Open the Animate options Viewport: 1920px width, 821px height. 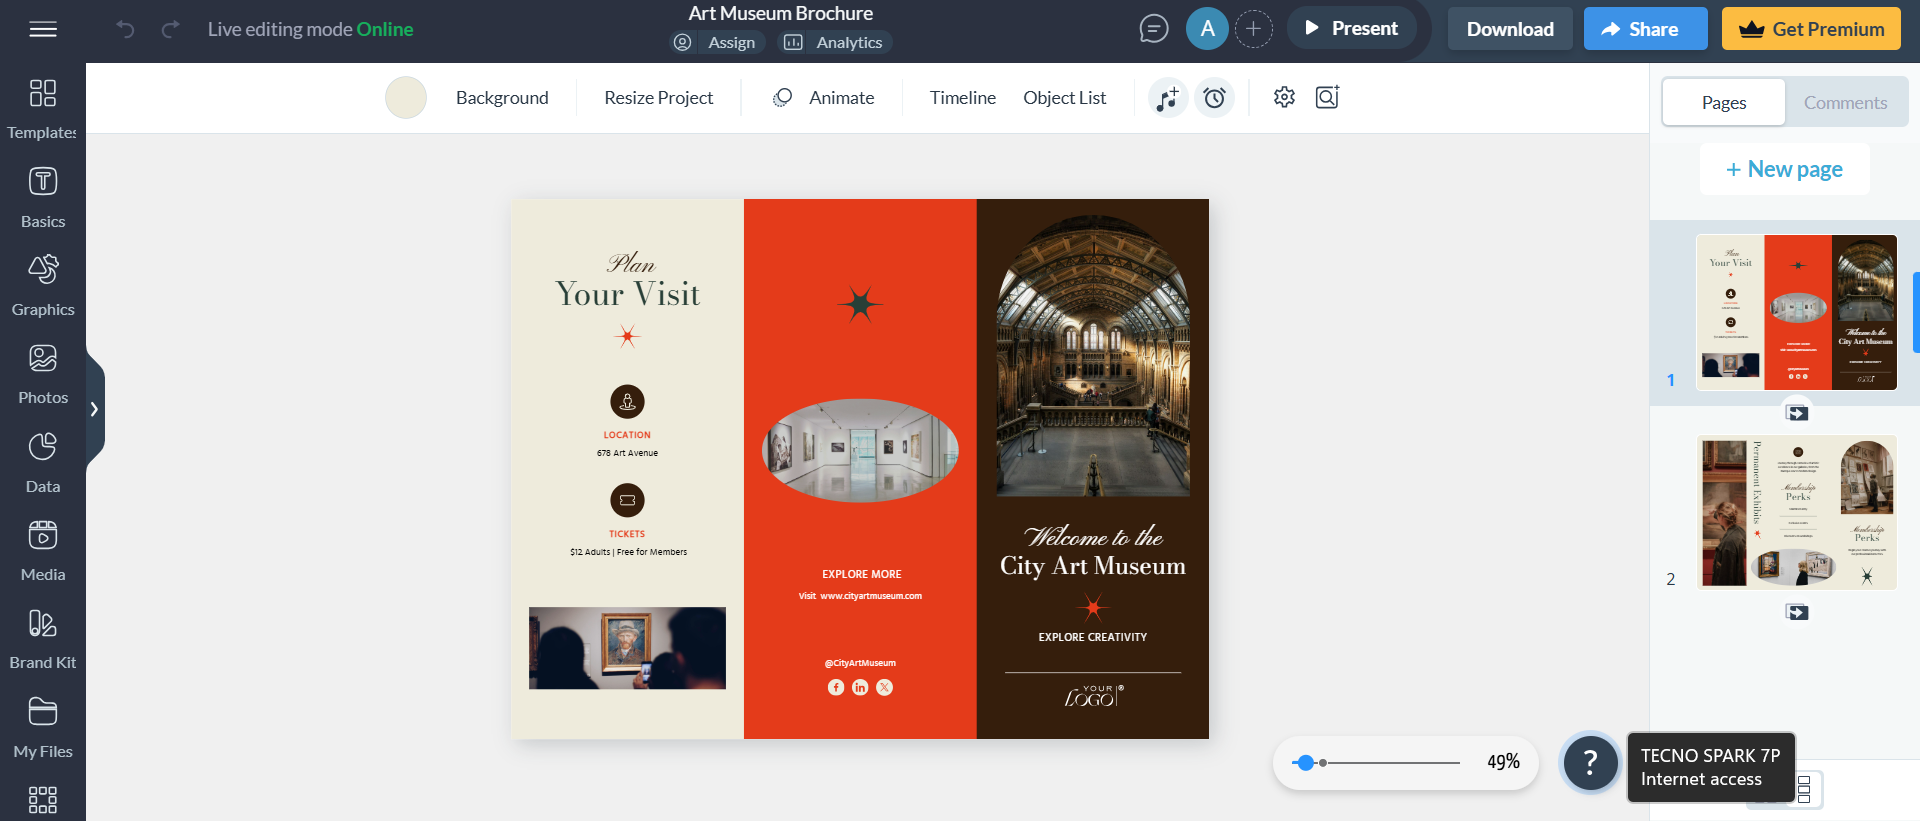(823, 98)
